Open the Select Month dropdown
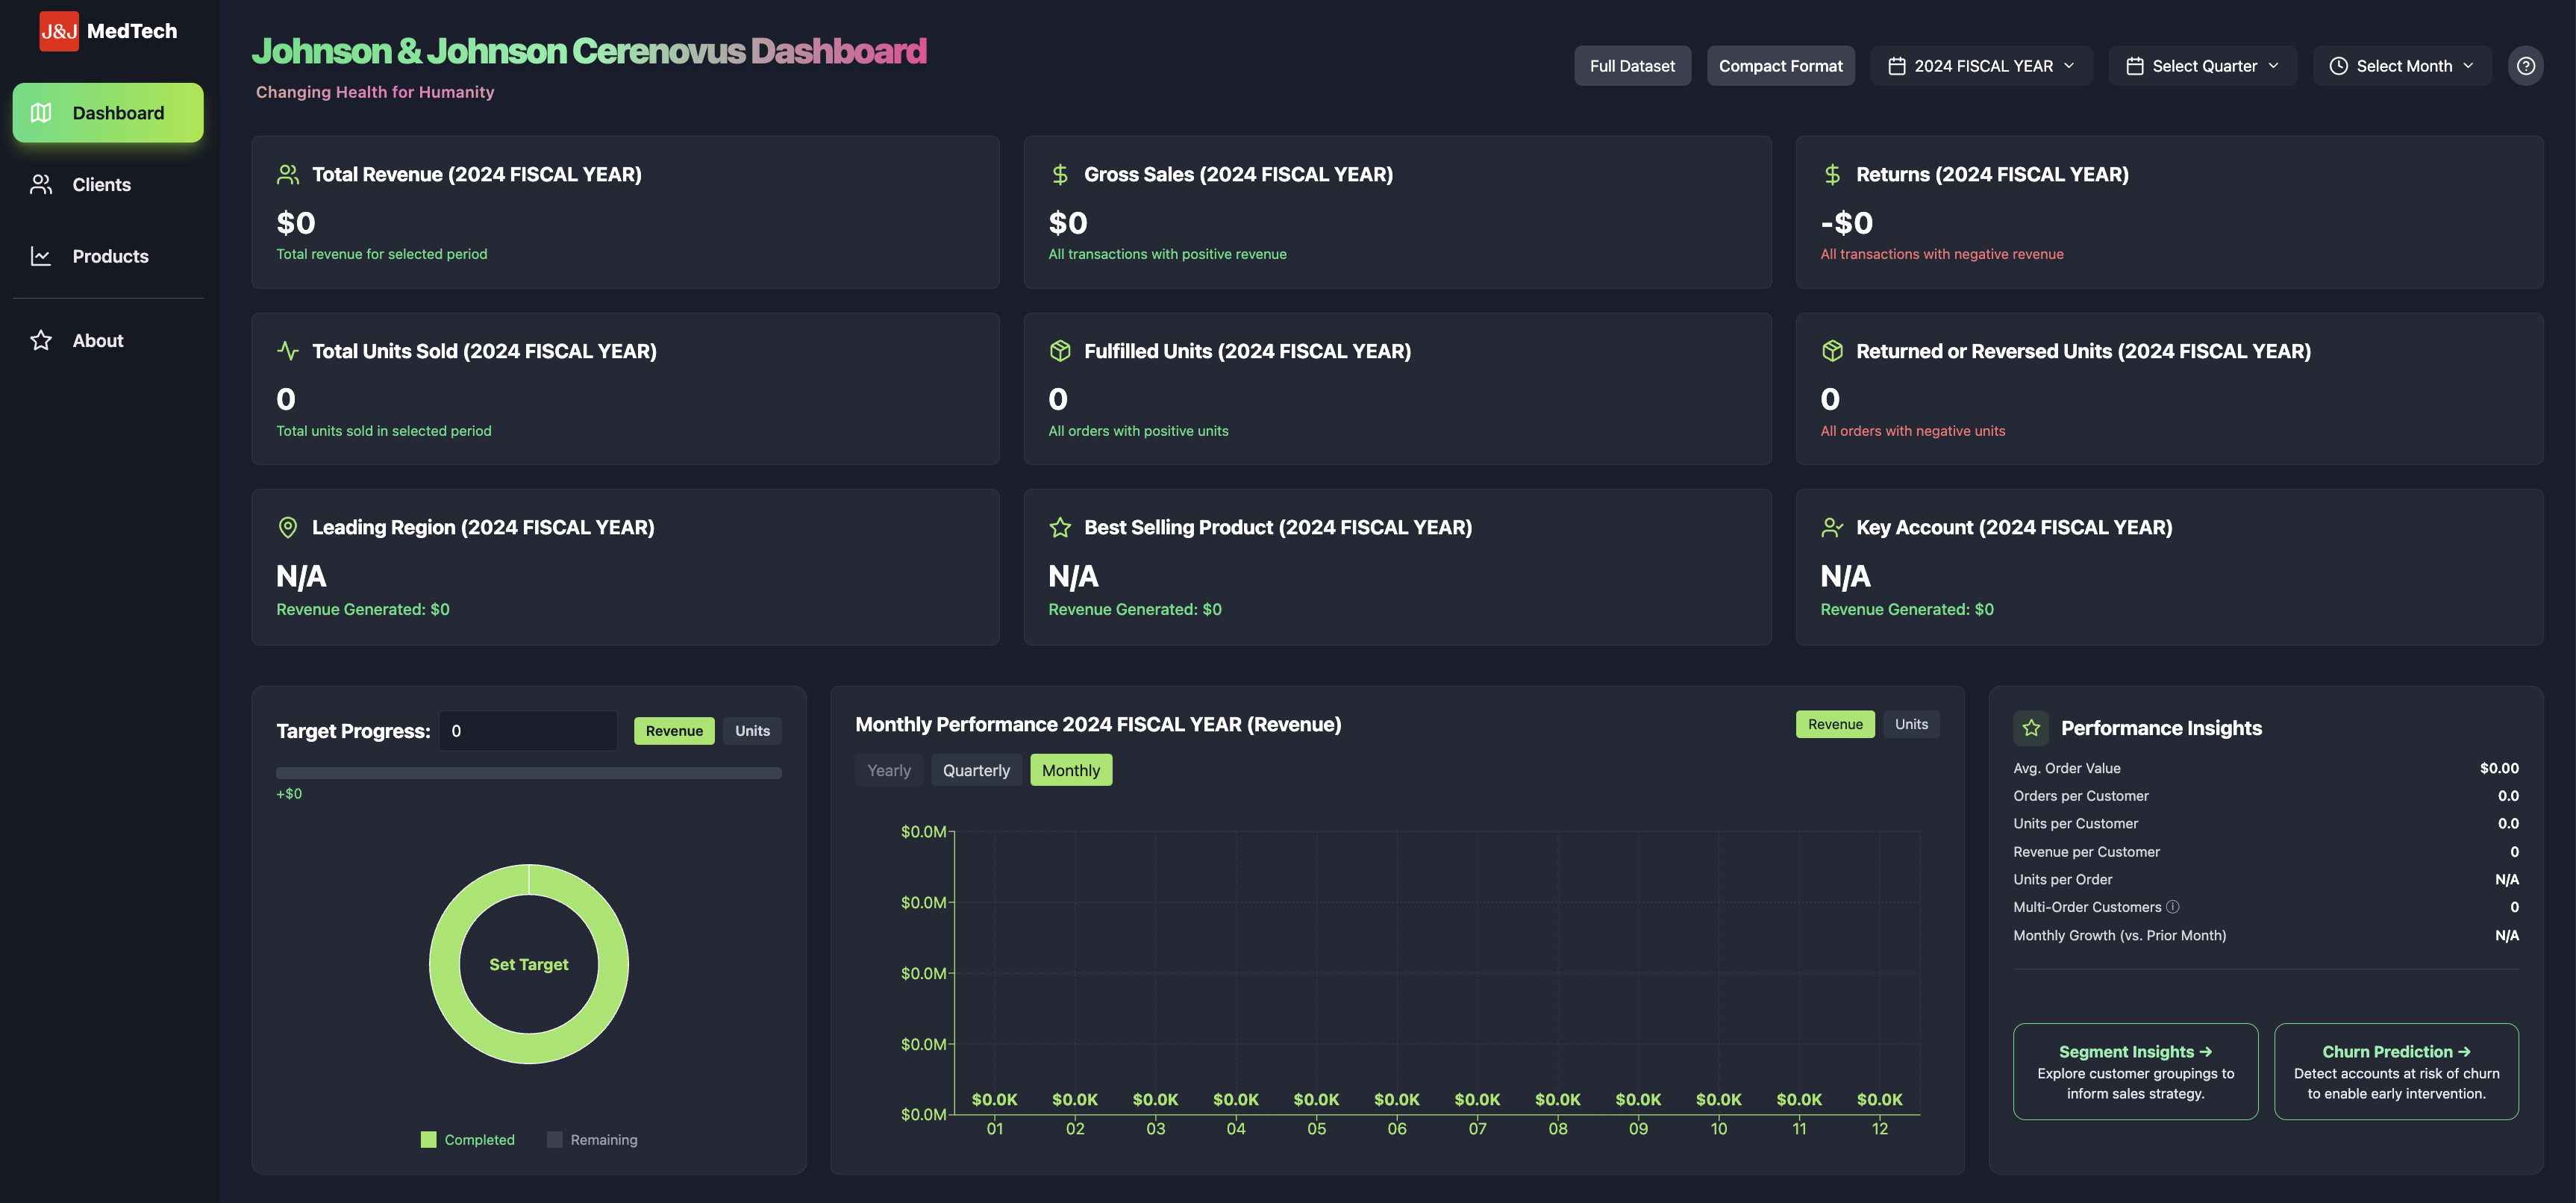2576x1203 pixels. coord(2401,66)
